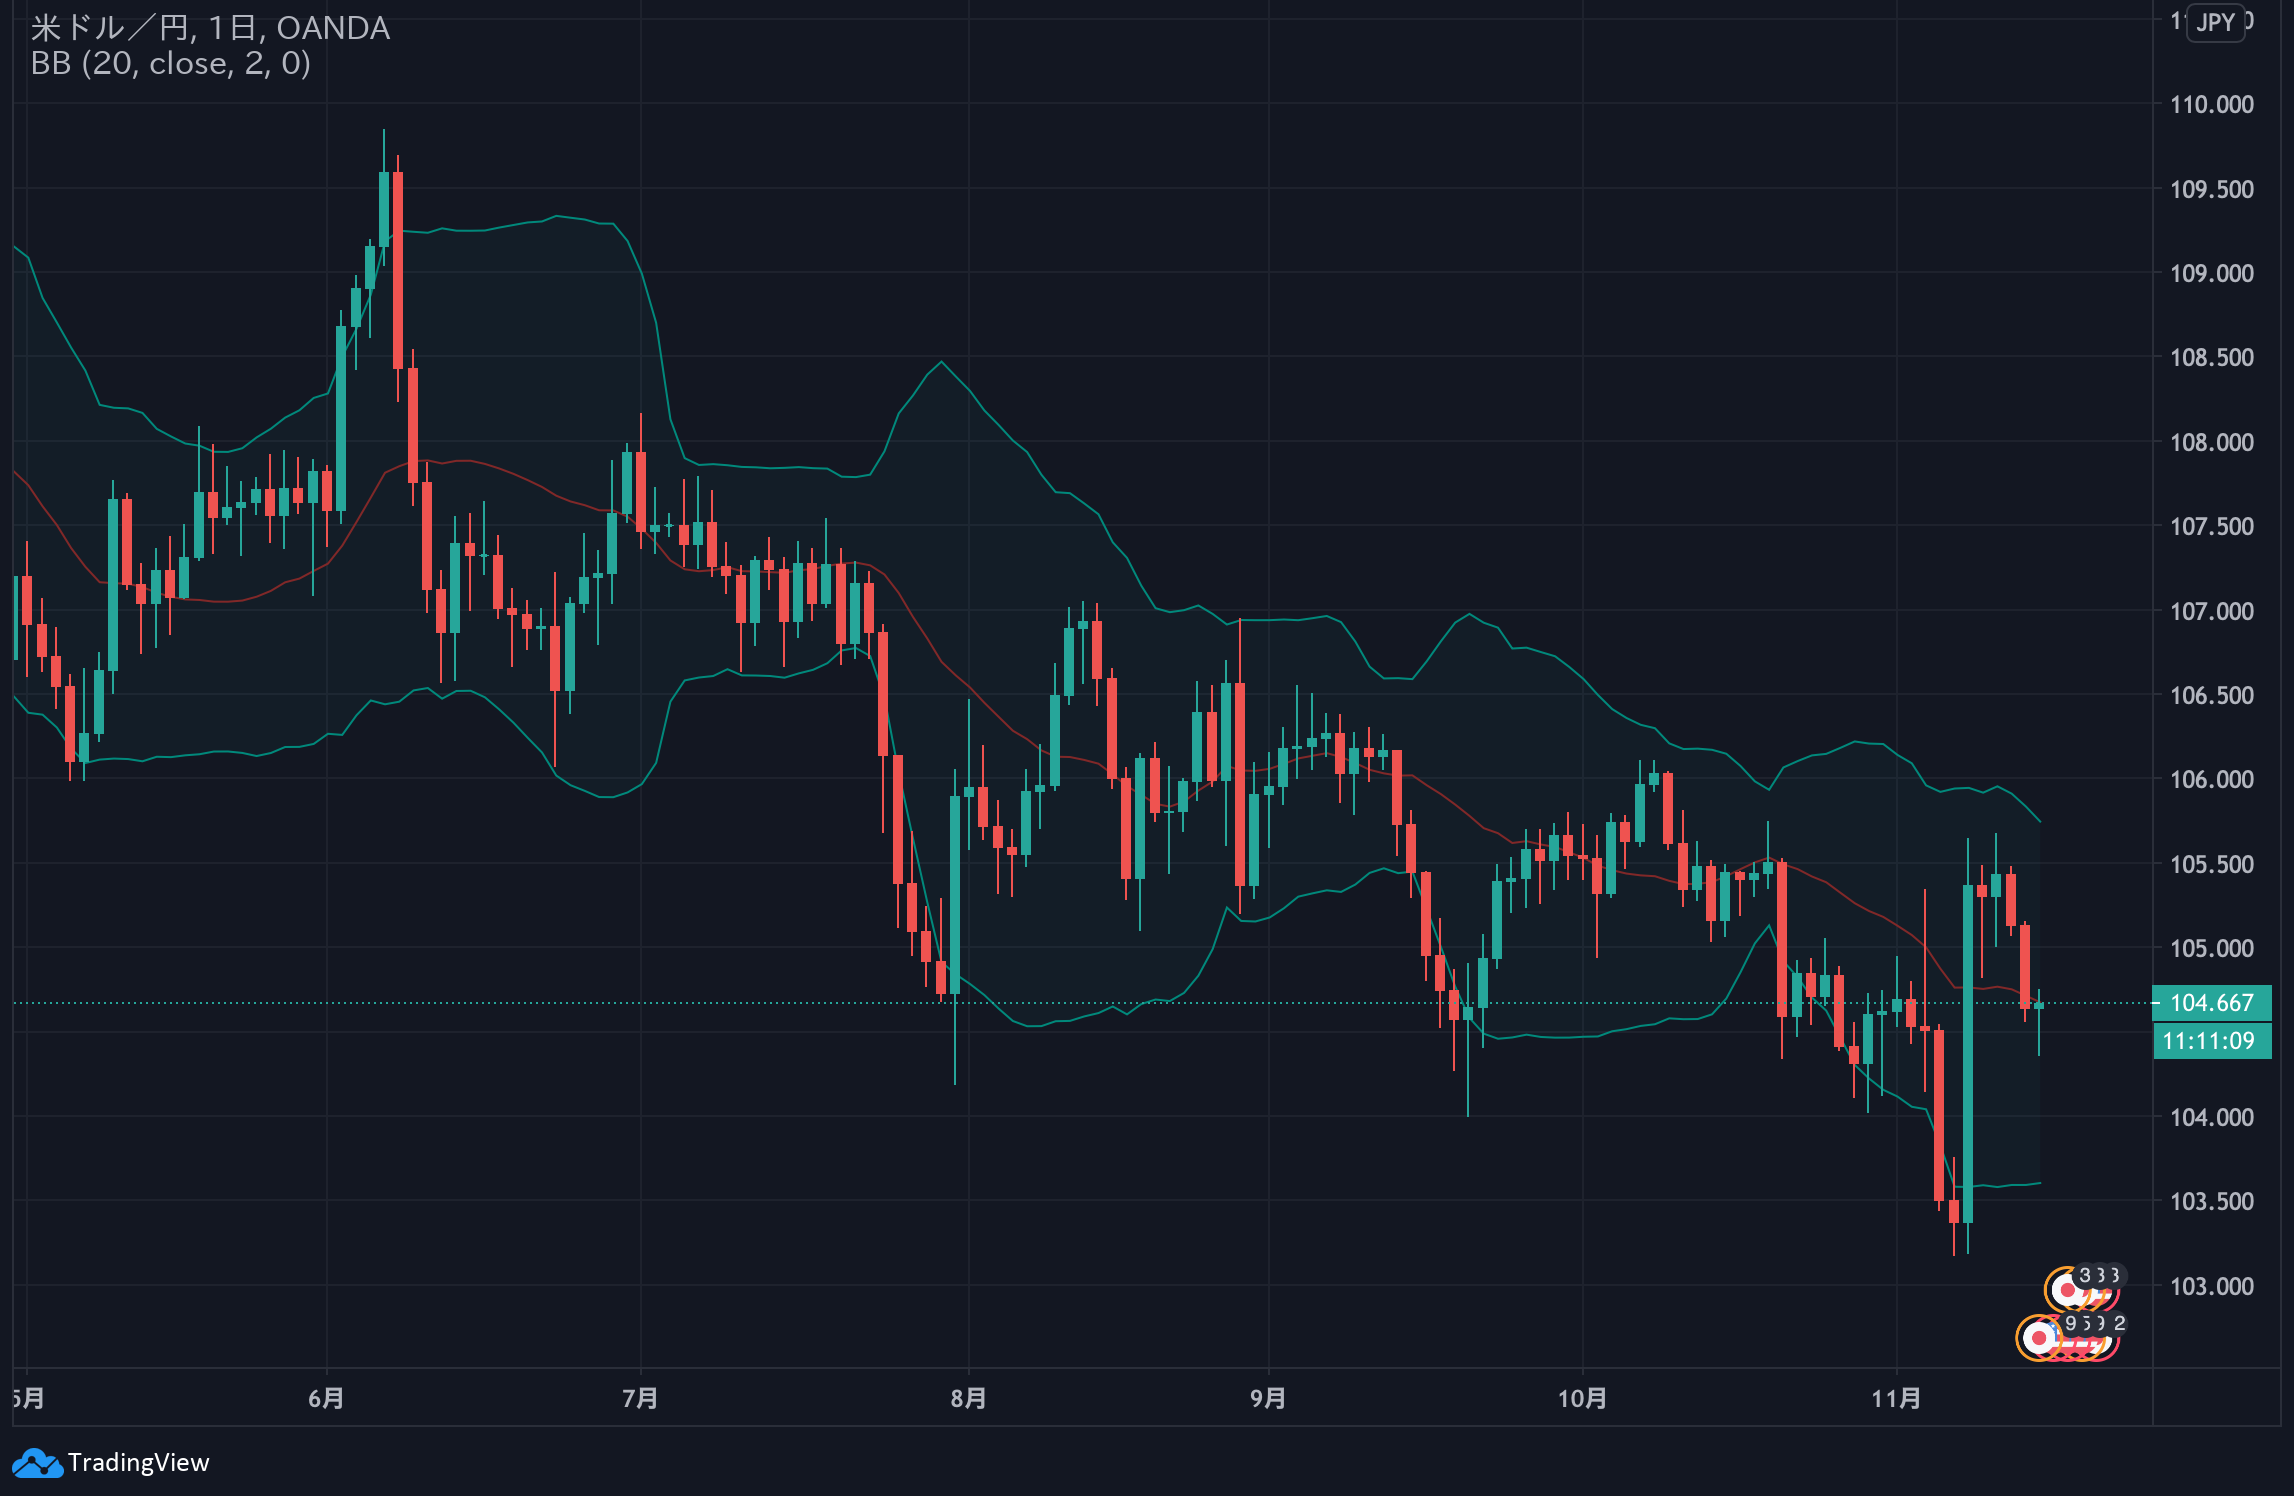Click the 8月 label on the time axis
The width and height of the screenshot is (2294, 1496).
(x=968, y=1399)
